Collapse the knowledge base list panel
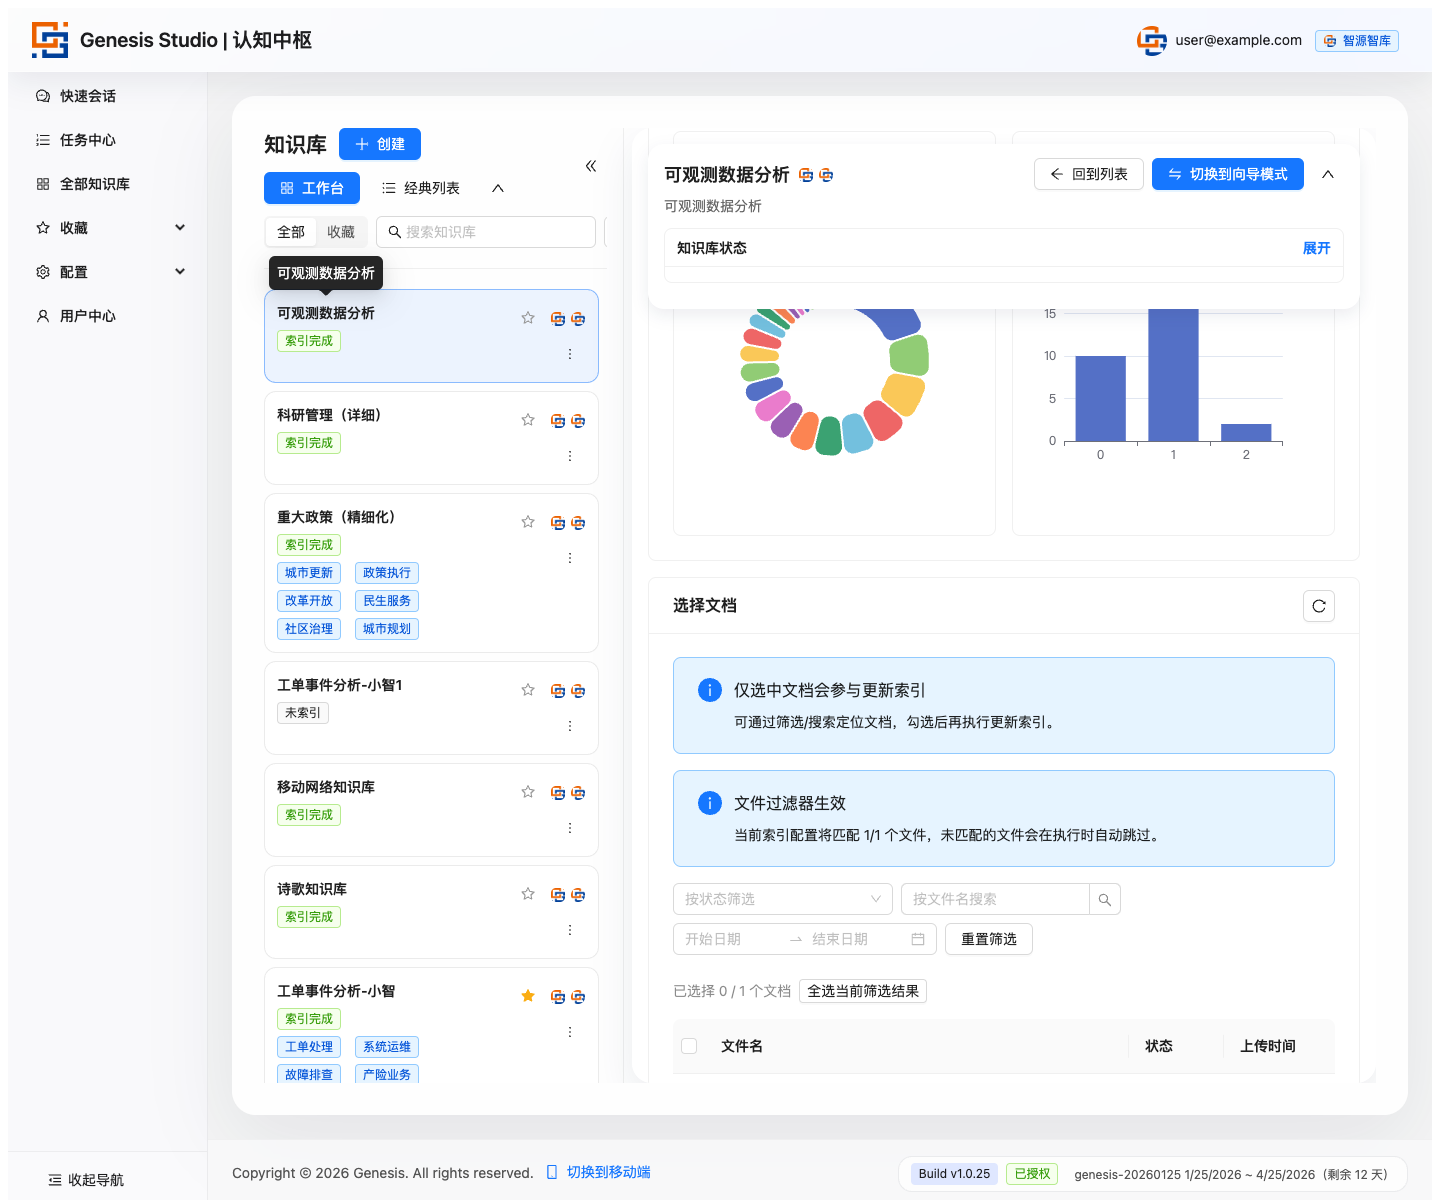This screenshot has height=1200, width=1440. [591, 166]
